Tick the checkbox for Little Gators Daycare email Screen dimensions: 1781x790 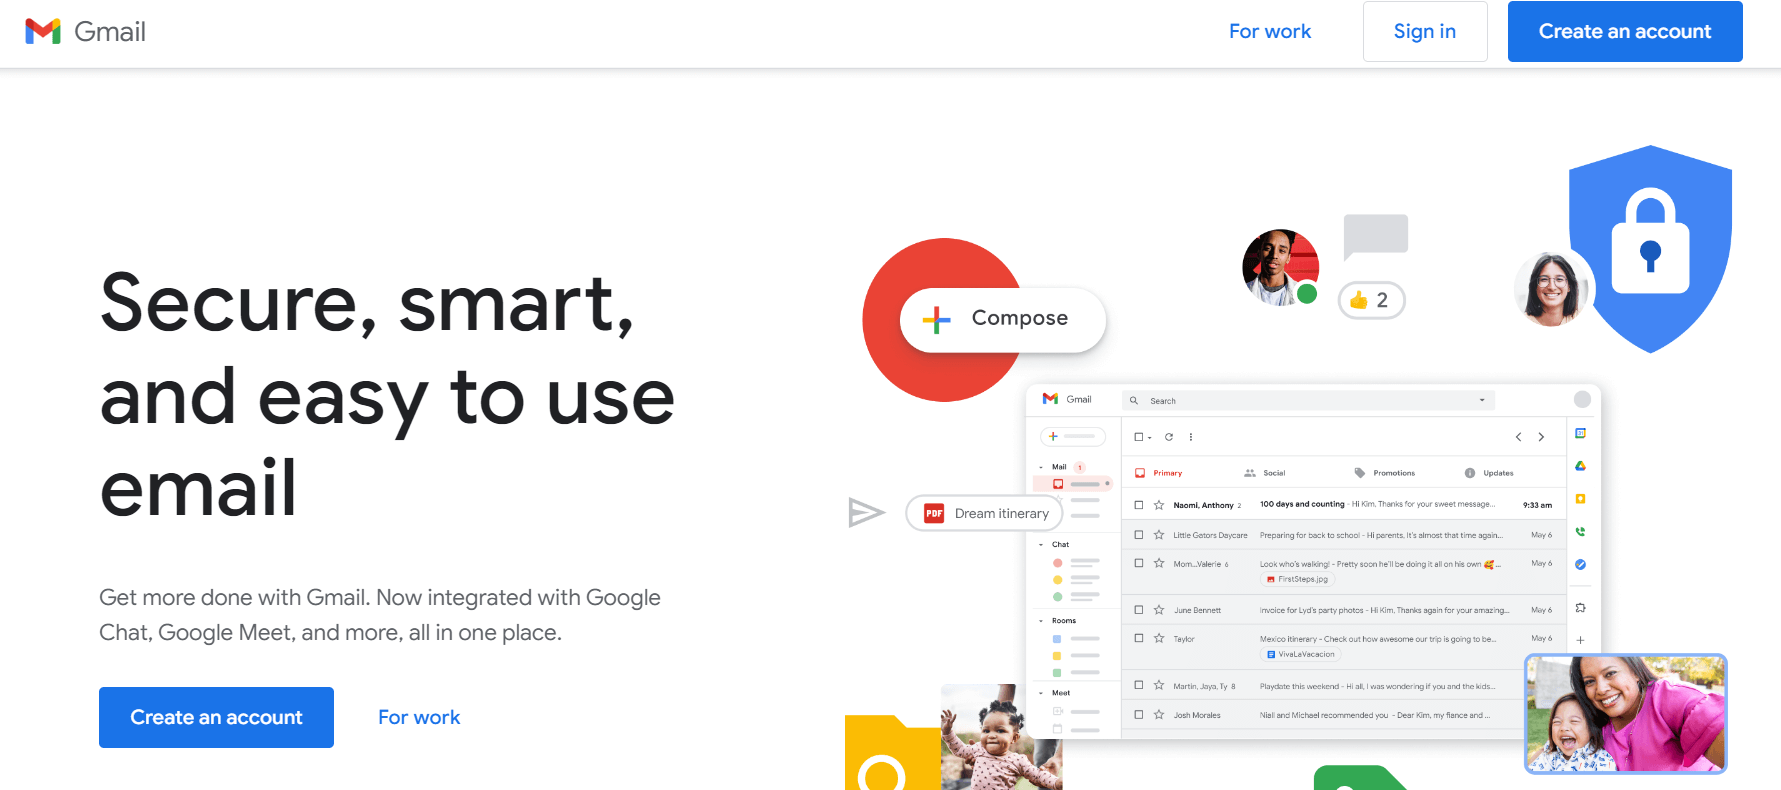1139,535
